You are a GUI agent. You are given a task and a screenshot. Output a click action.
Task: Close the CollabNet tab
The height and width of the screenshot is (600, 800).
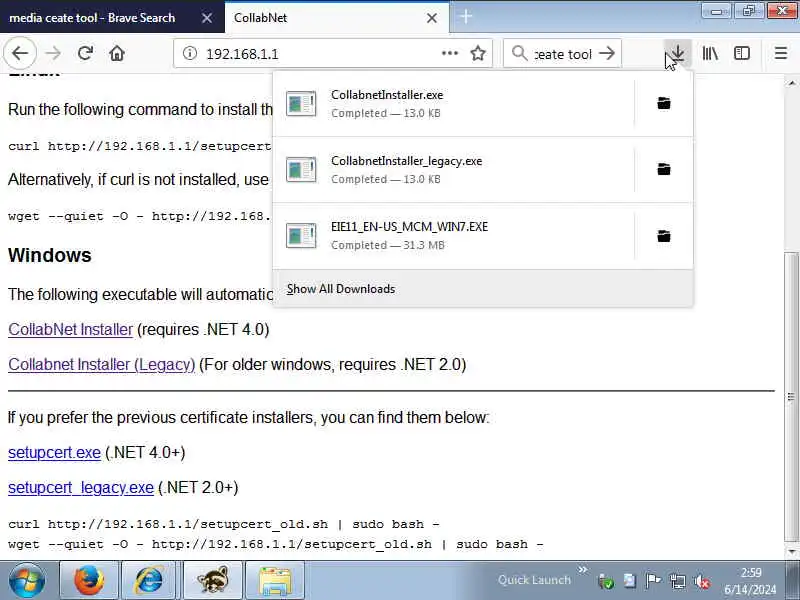click(x=432, y=18)
